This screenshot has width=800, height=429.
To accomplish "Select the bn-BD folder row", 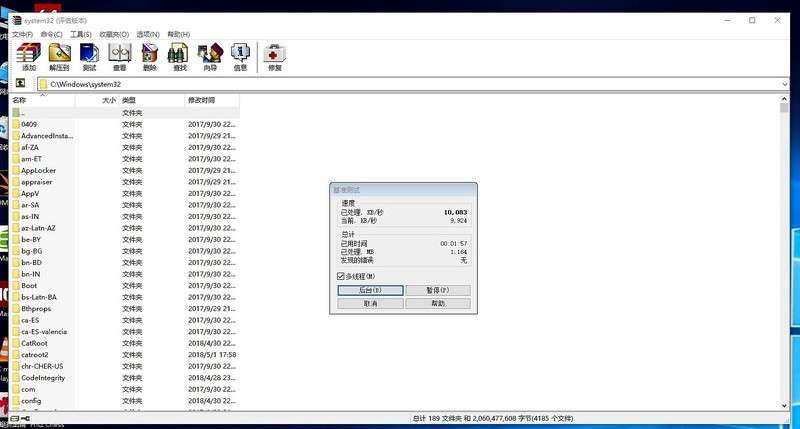I will (x=125, y=263).
